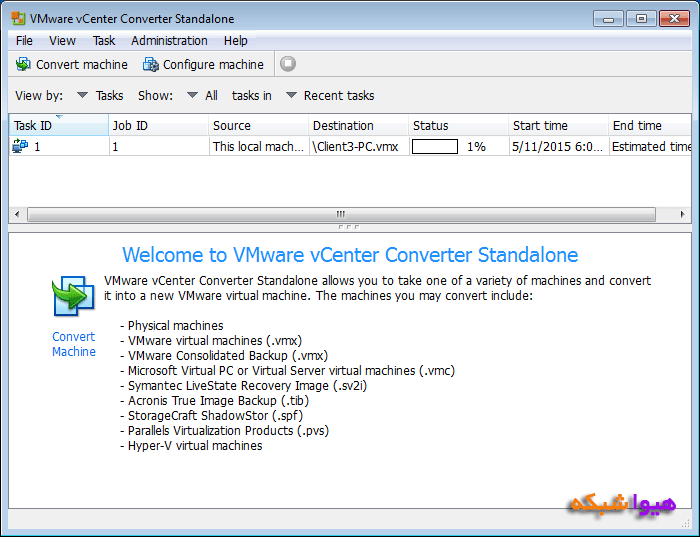The image size is (700, 537).
Task: Click the window resize grip corner
Action: 685,523
